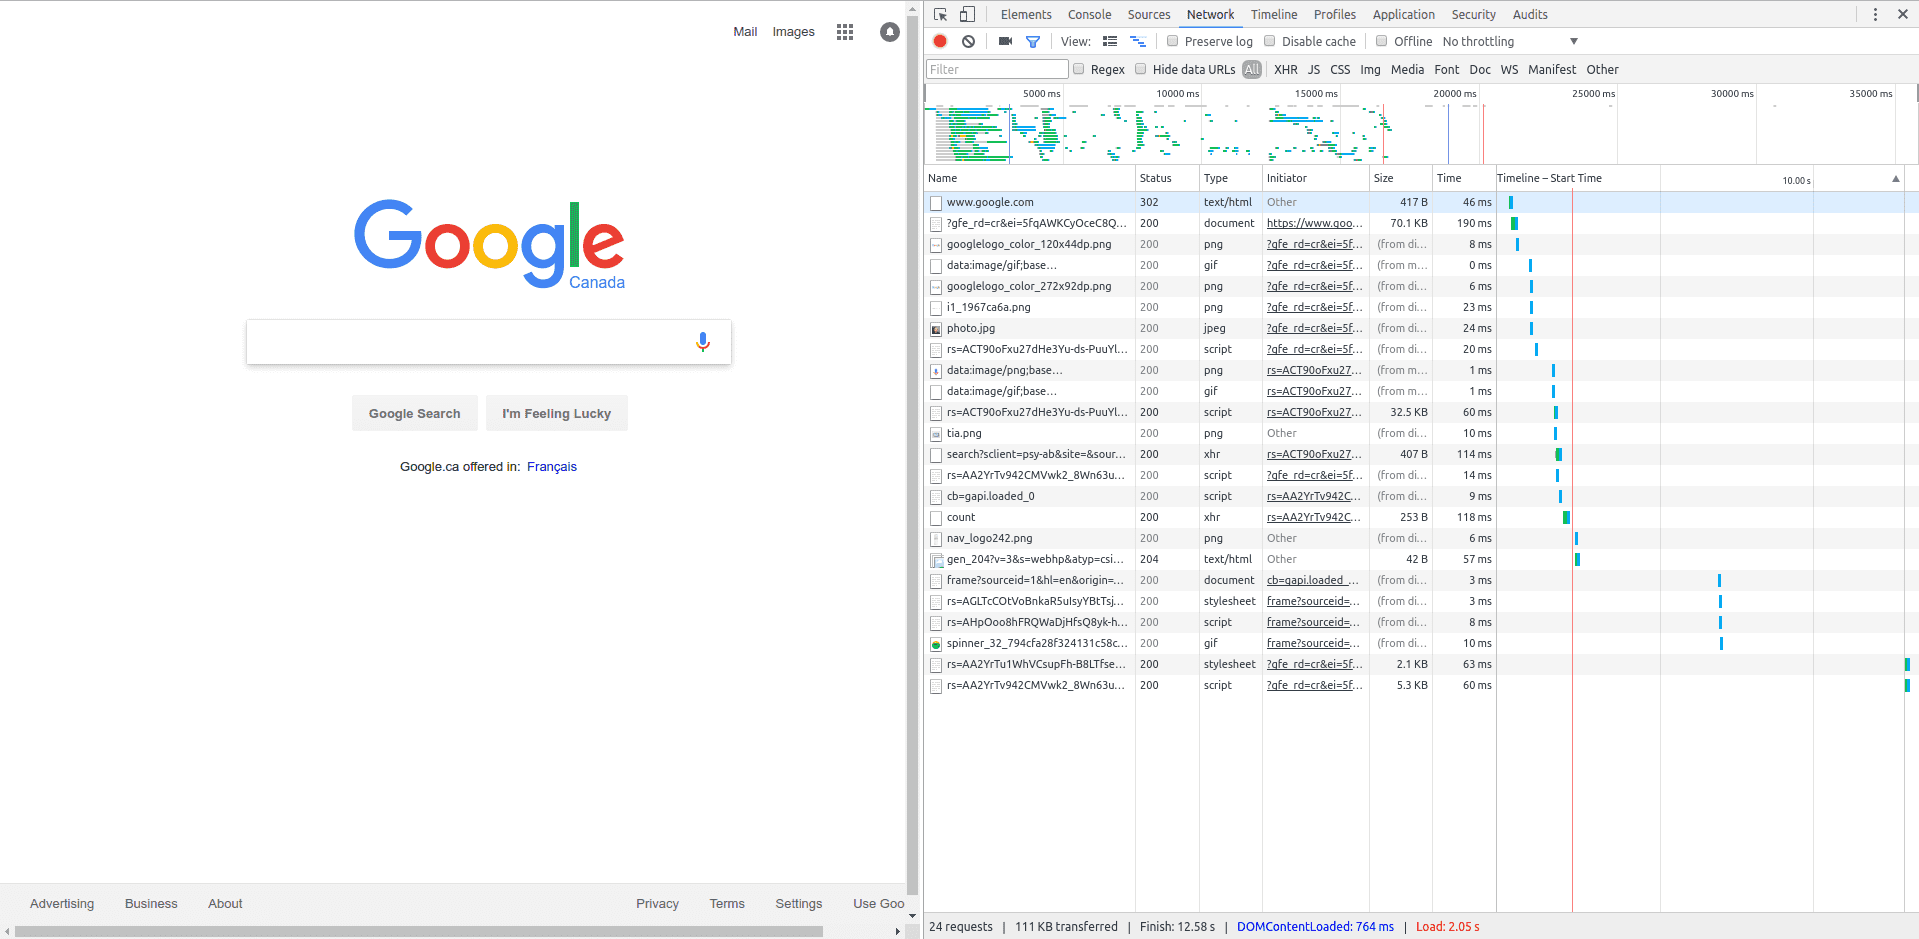Open the Privacy footer link
Viewport: 1919px width, 939px height.
pos(657,904)
